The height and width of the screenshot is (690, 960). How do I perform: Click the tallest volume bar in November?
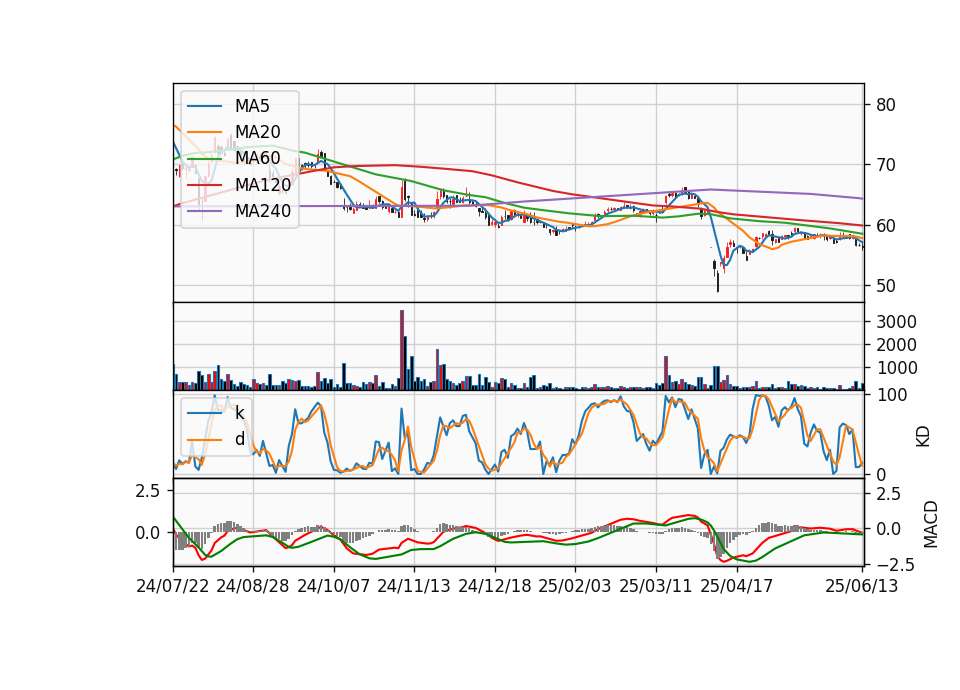click(402, 350)
